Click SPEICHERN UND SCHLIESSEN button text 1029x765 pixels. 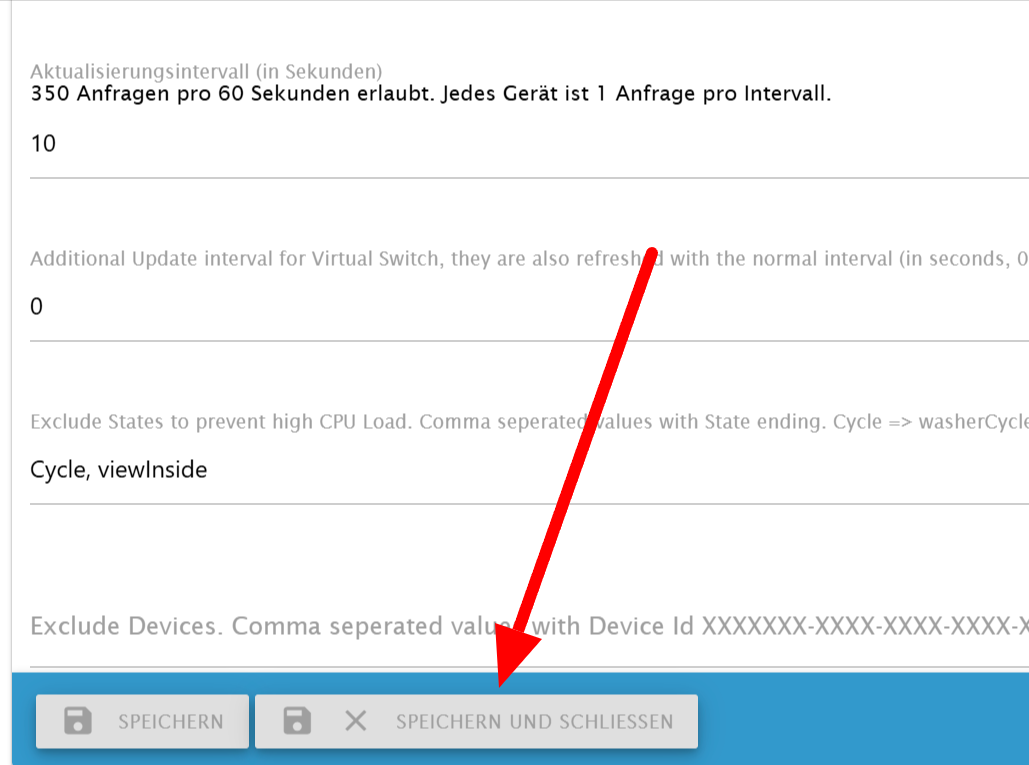click(534, 722)
